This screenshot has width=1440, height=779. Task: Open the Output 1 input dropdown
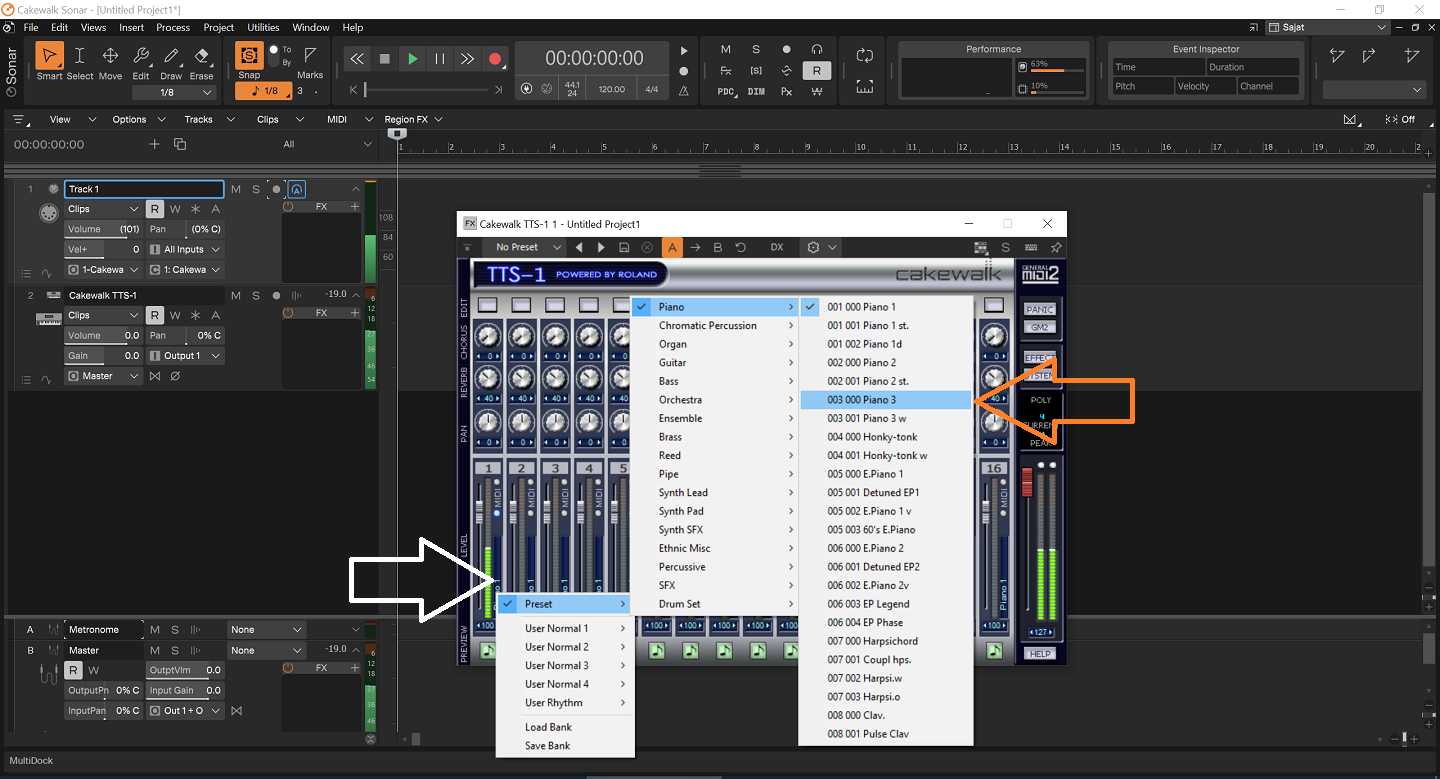point(186,356)
